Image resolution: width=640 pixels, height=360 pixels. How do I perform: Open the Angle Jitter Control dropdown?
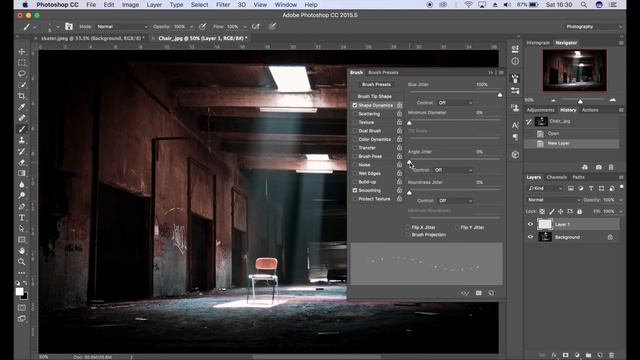point(453,170)
